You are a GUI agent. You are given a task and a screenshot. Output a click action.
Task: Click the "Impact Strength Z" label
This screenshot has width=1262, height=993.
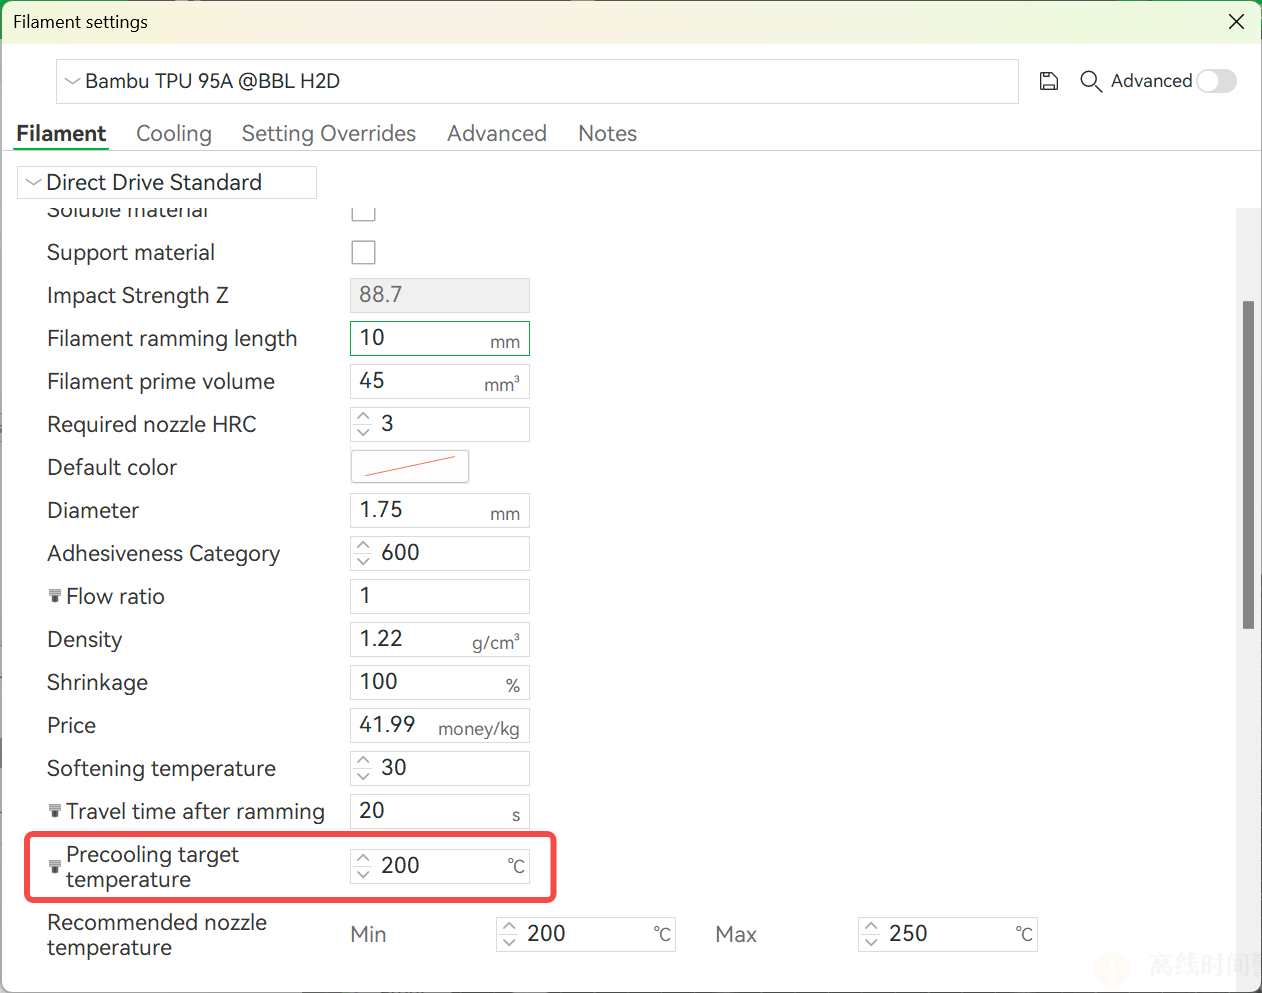(x=138, y=295)
